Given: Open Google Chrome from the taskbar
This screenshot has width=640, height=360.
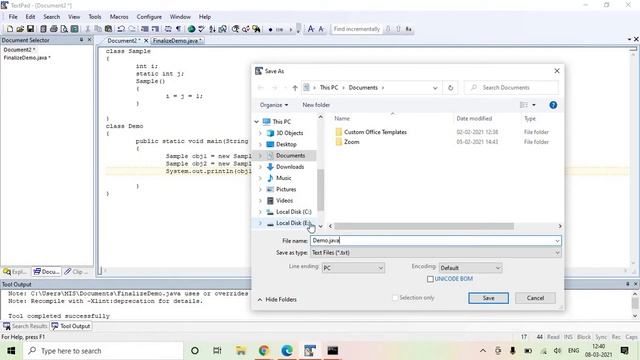Looking at the screenshot, I should [264, 350].
